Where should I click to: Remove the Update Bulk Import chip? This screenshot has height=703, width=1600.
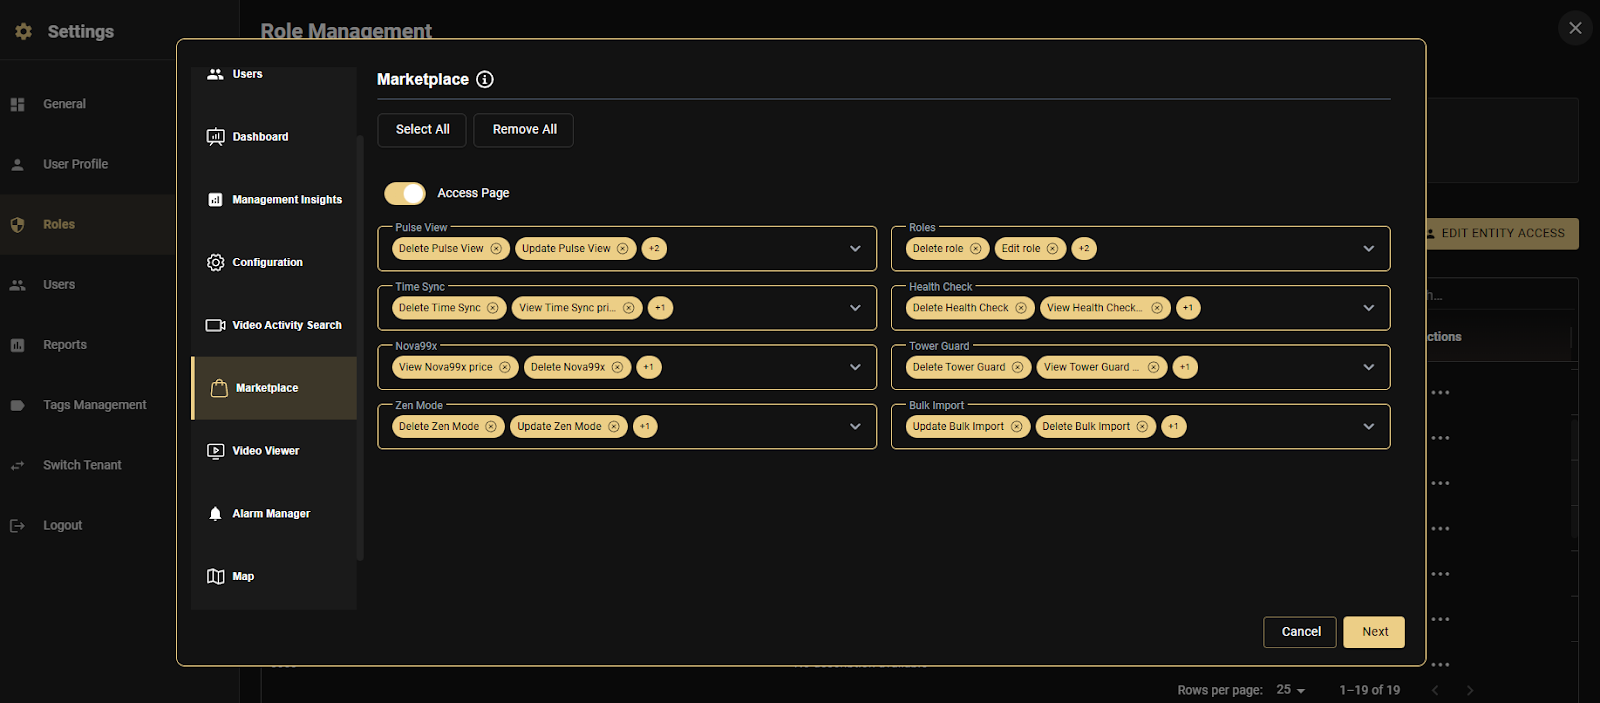point(1016,427)
